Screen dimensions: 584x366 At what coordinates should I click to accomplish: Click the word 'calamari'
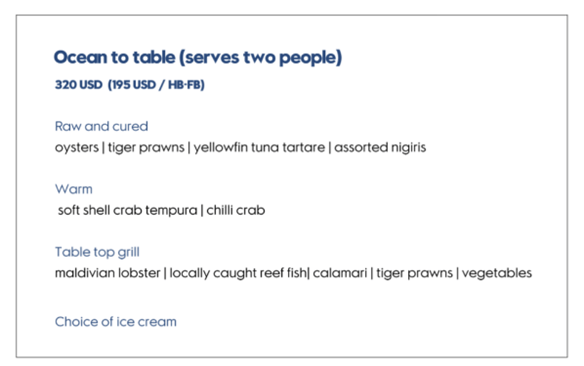(340, 273)
